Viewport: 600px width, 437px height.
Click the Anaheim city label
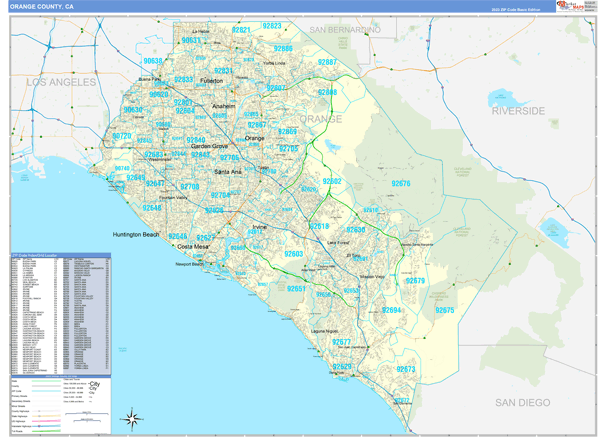tap(224, 106)
